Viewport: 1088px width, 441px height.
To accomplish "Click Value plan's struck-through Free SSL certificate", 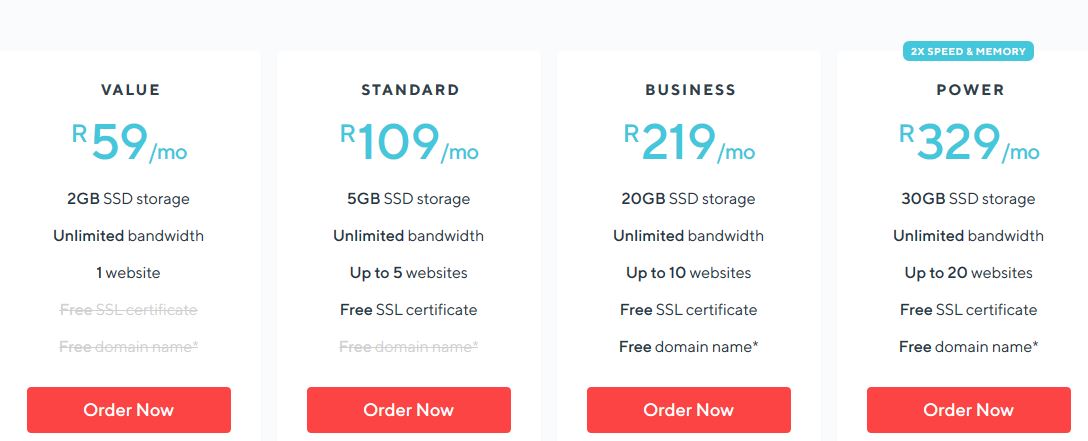I will point(128,310).
